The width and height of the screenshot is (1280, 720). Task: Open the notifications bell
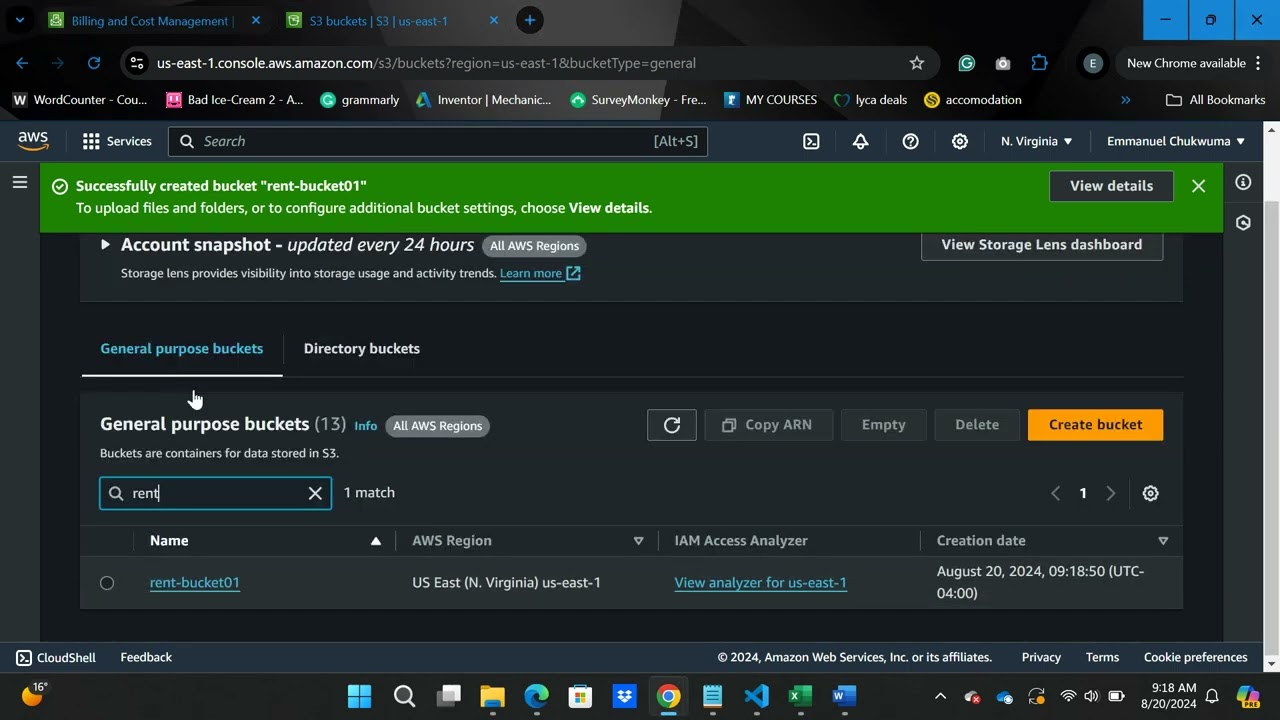[860, 141]
